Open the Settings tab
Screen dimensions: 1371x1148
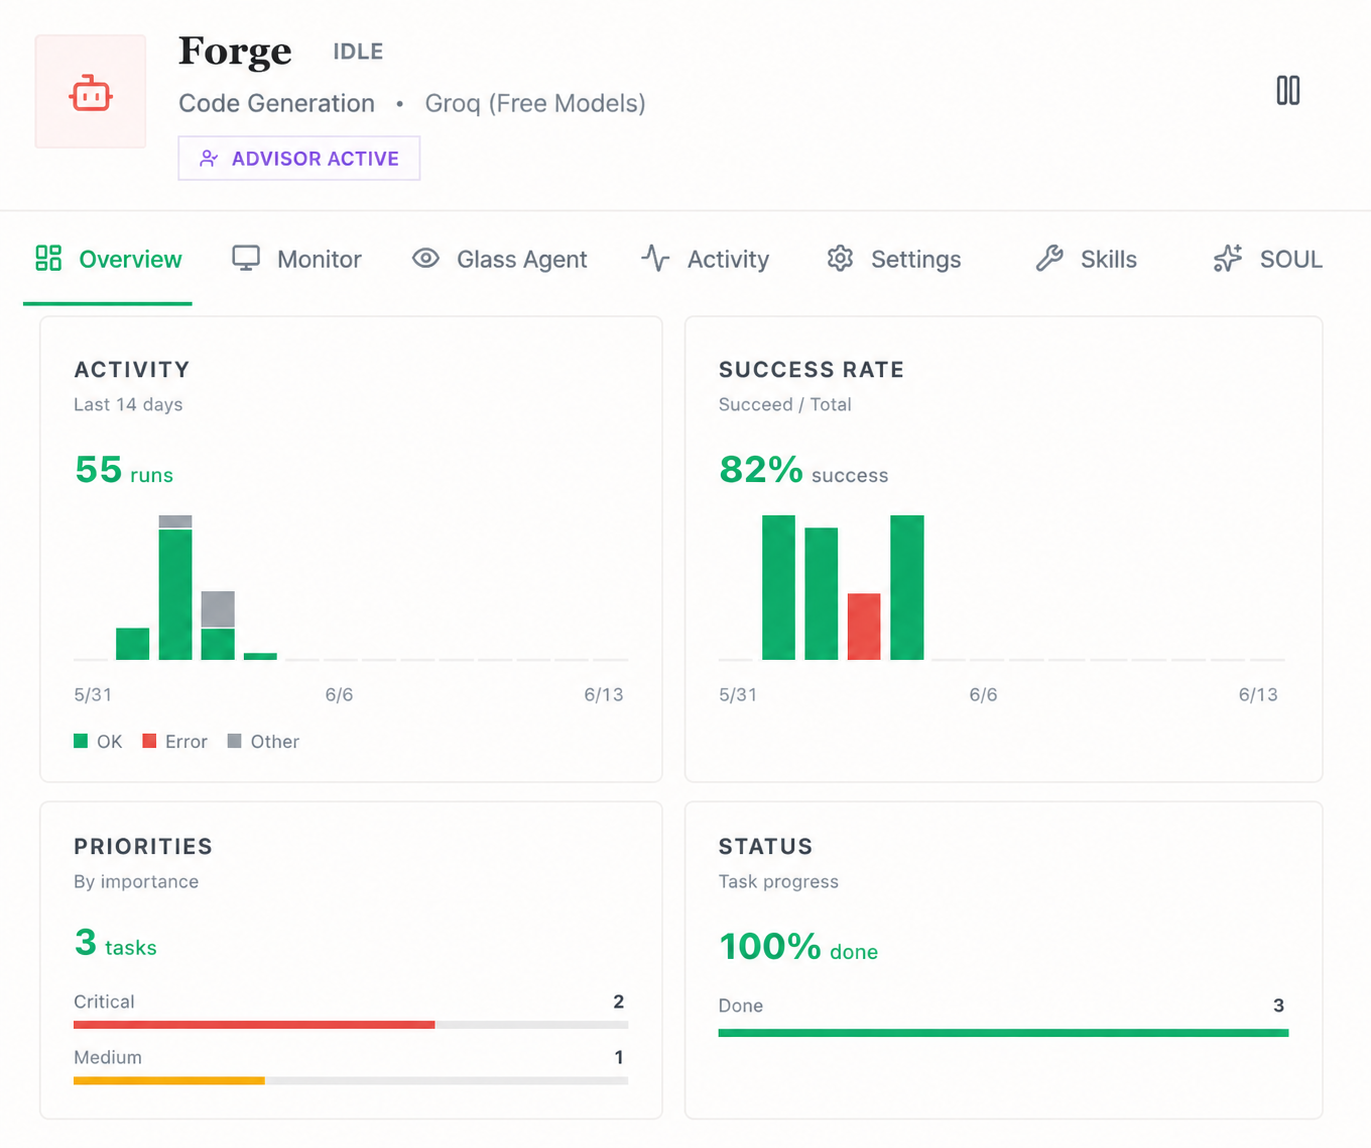tap(894, 259)
